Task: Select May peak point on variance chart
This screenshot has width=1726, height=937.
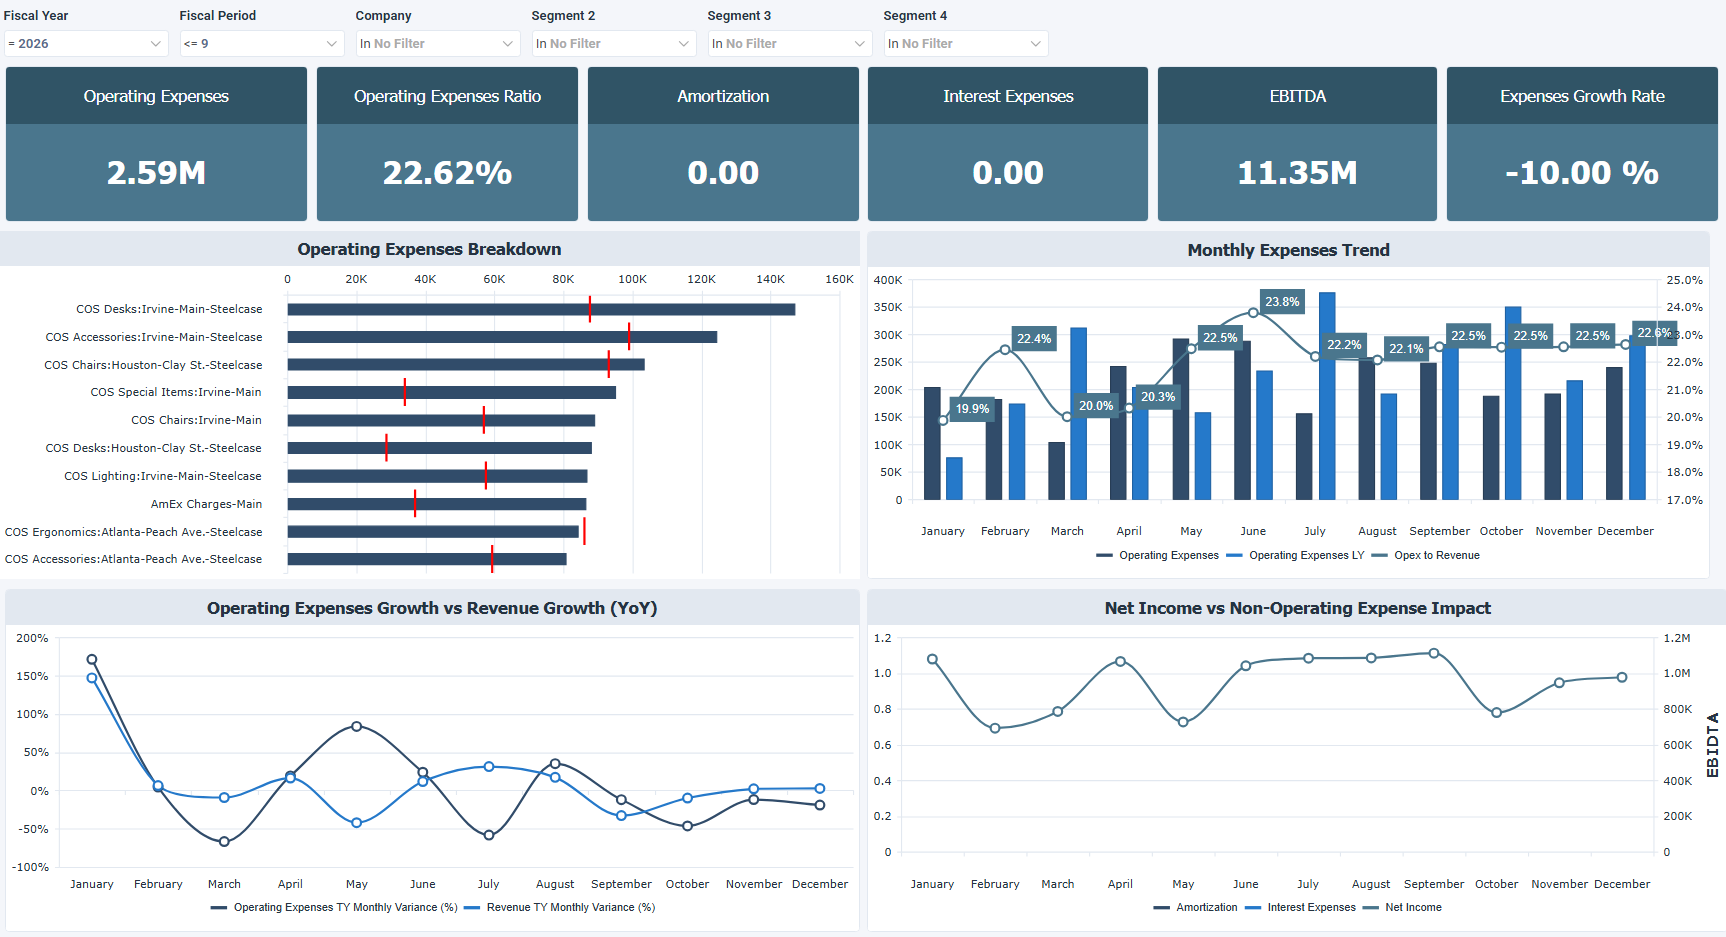Action: tap(357, 726)
